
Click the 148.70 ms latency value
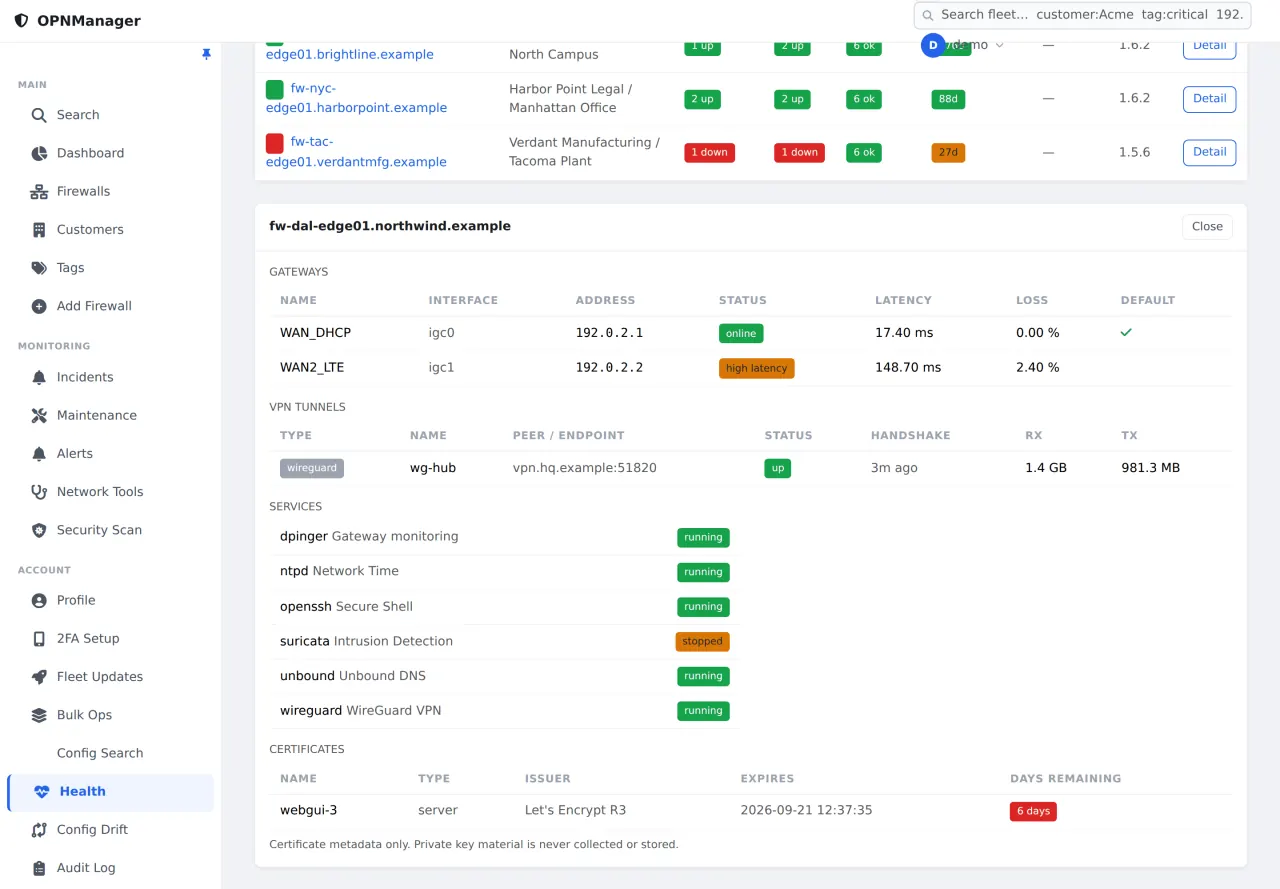click(908, 367)
